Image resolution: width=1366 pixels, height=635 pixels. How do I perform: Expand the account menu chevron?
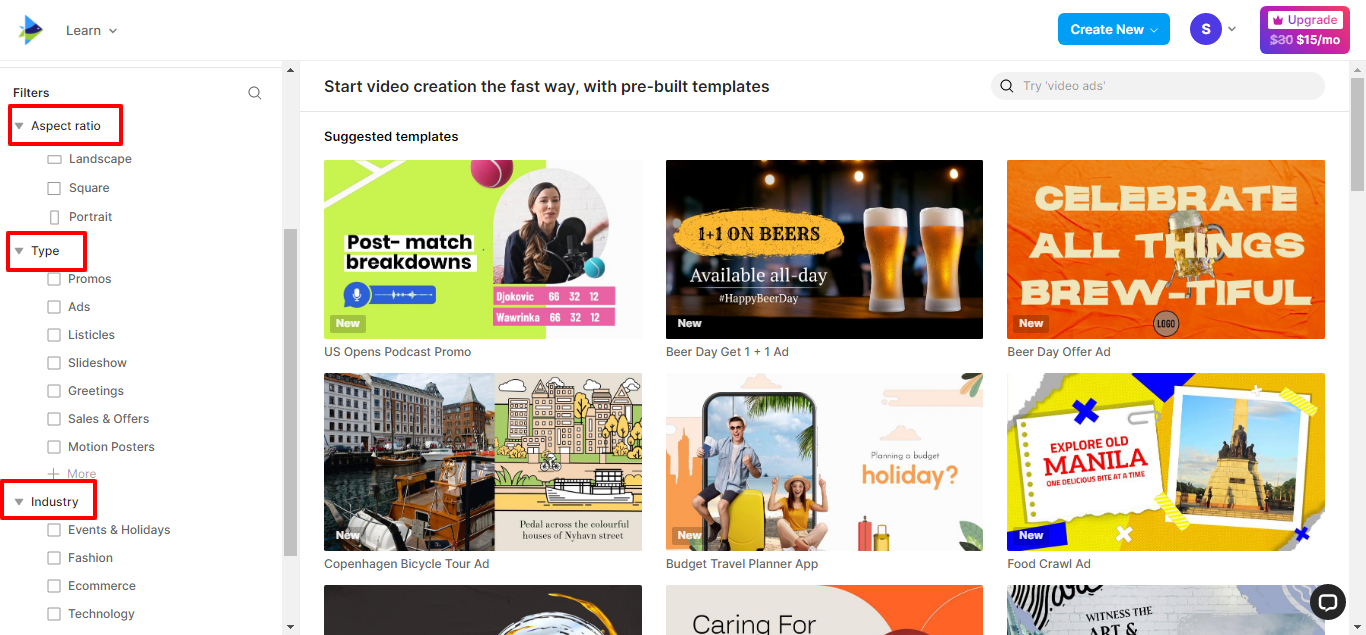pos(1232,29)
